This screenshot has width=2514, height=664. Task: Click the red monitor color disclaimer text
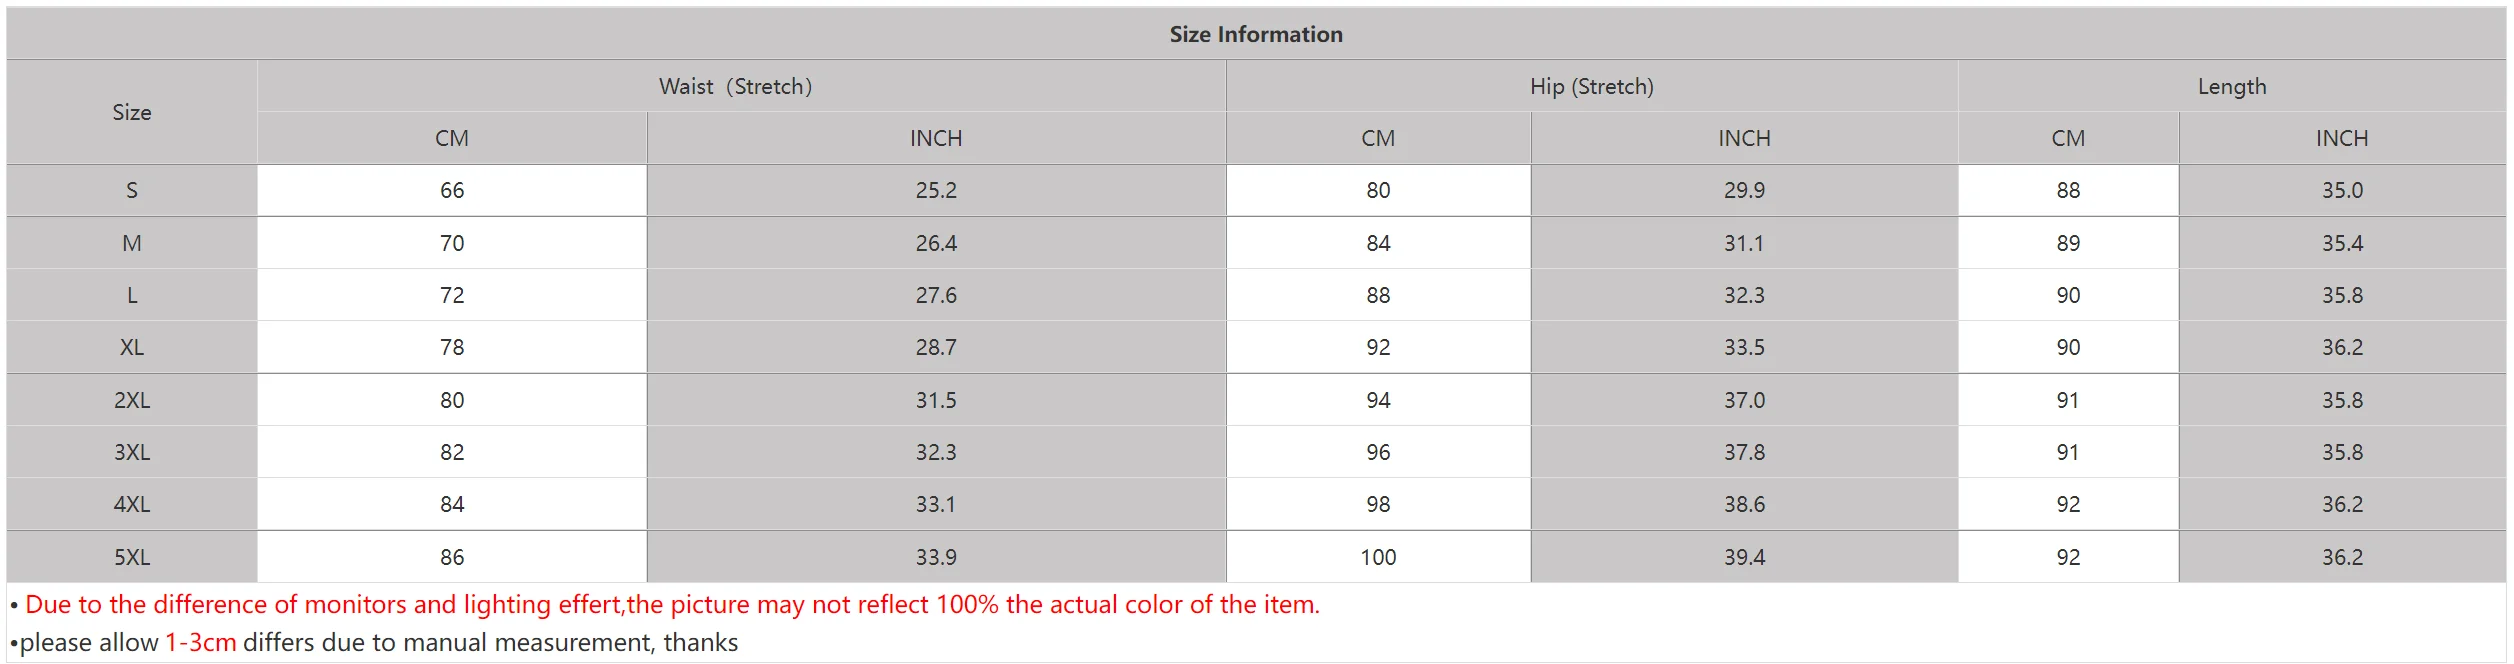672,605
